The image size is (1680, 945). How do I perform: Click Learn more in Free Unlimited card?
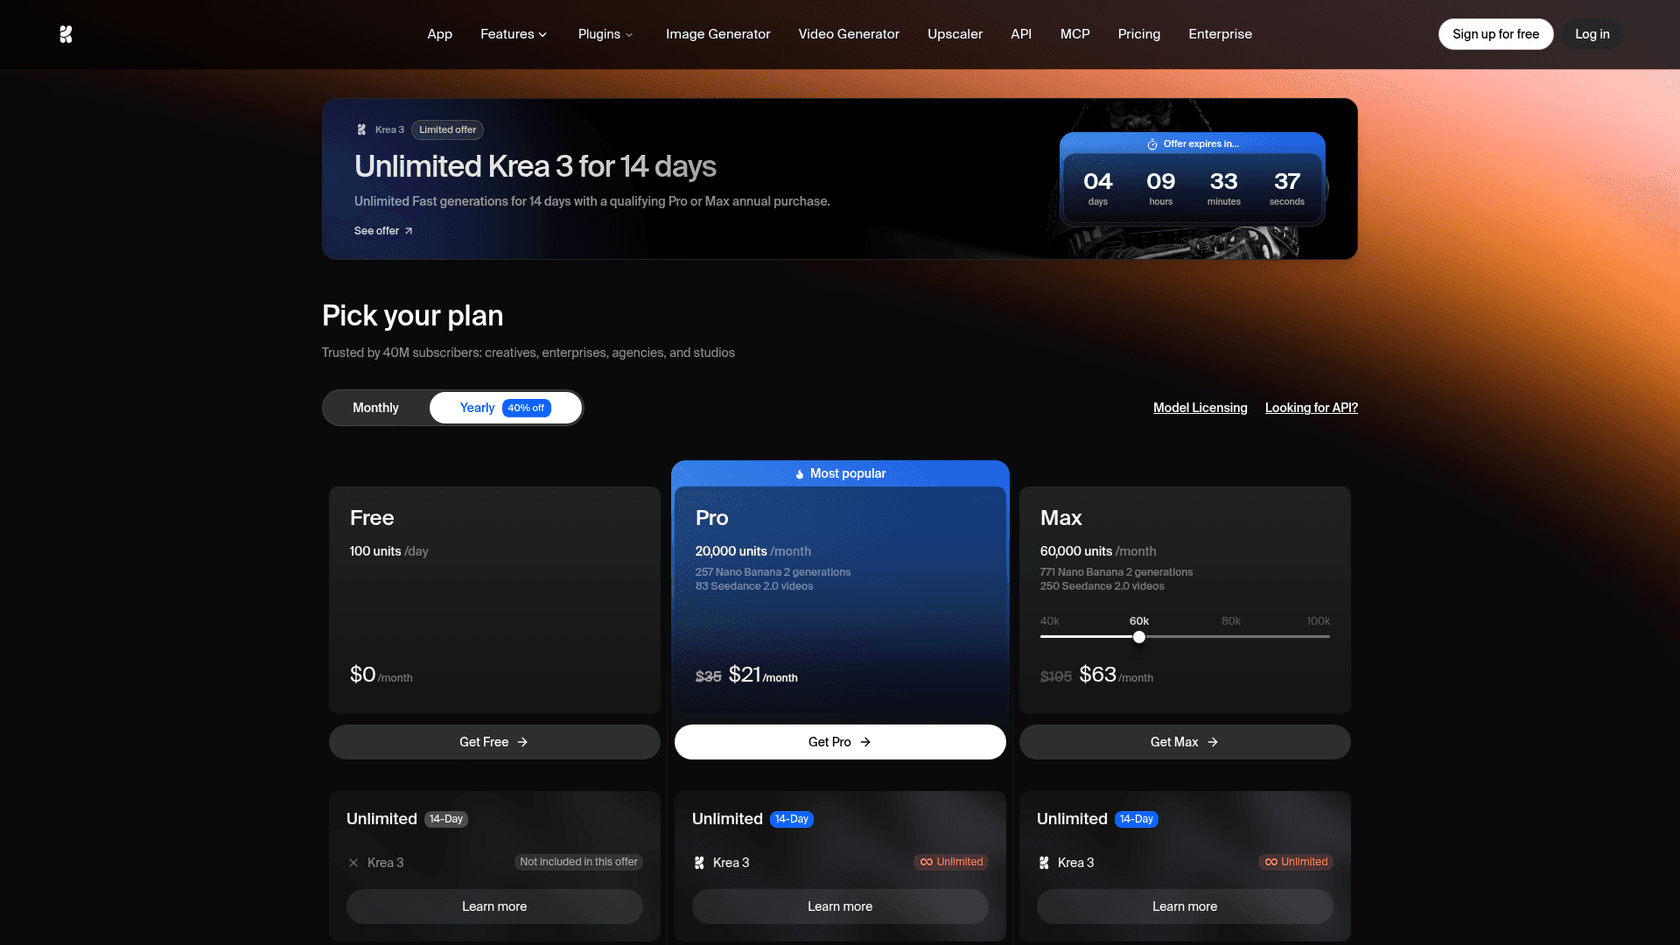494,907
